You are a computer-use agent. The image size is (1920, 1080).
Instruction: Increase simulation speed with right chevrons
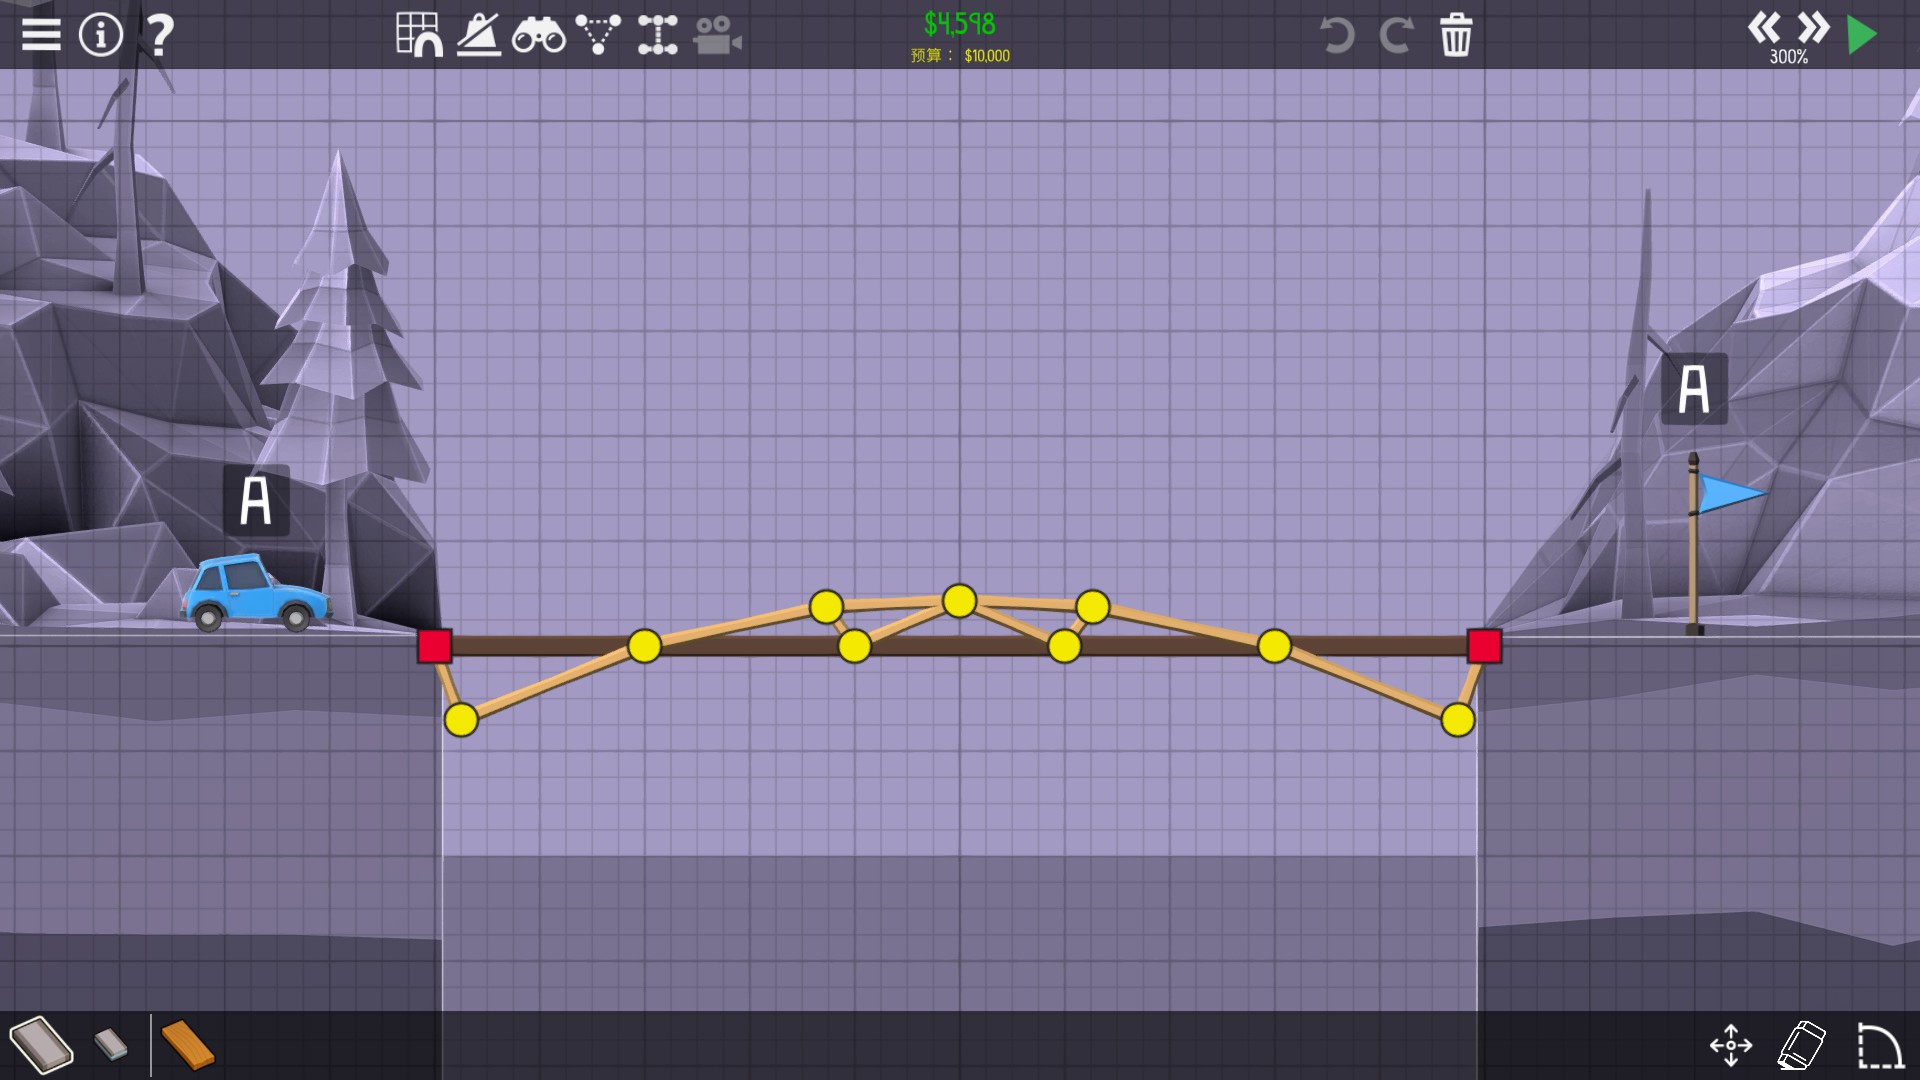1813,27
